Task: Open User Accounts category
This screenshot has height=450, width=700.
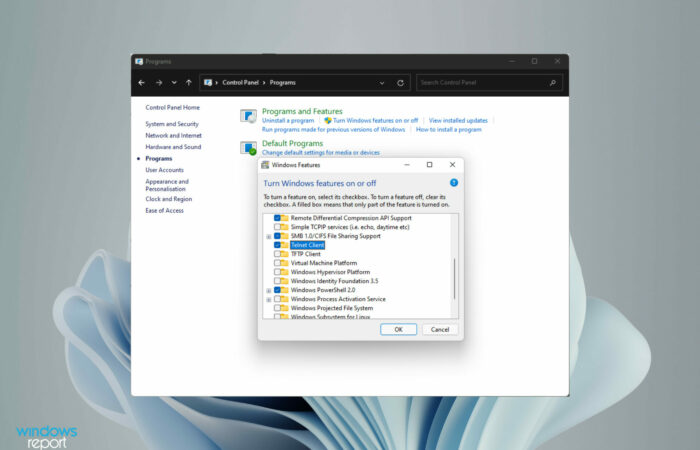Action: click(164, 170)
